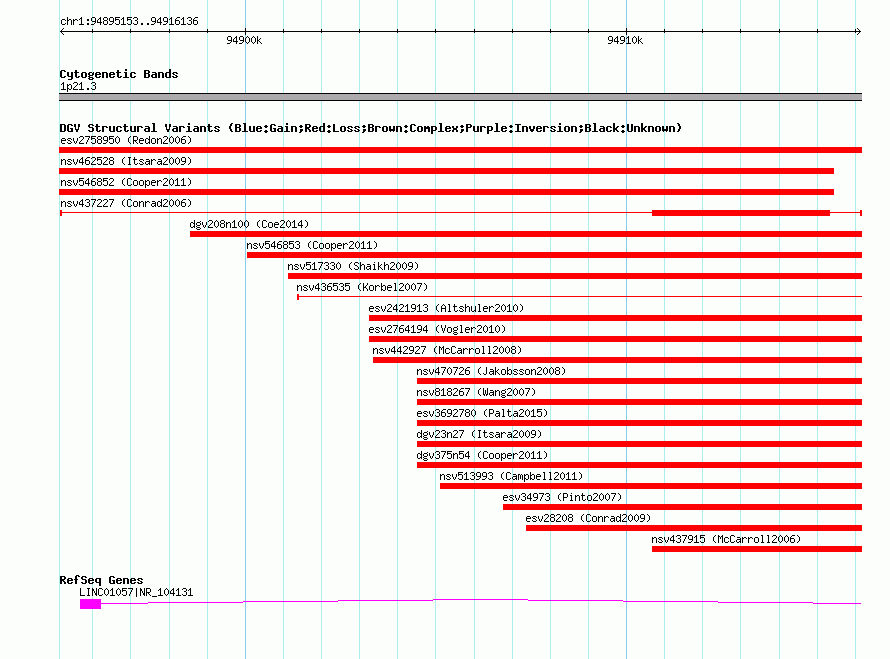Click the Cytogenetic Bands track heading
The height and width of the screenshot is (659, 890).
pyautogui.click(x=119, y=74)
